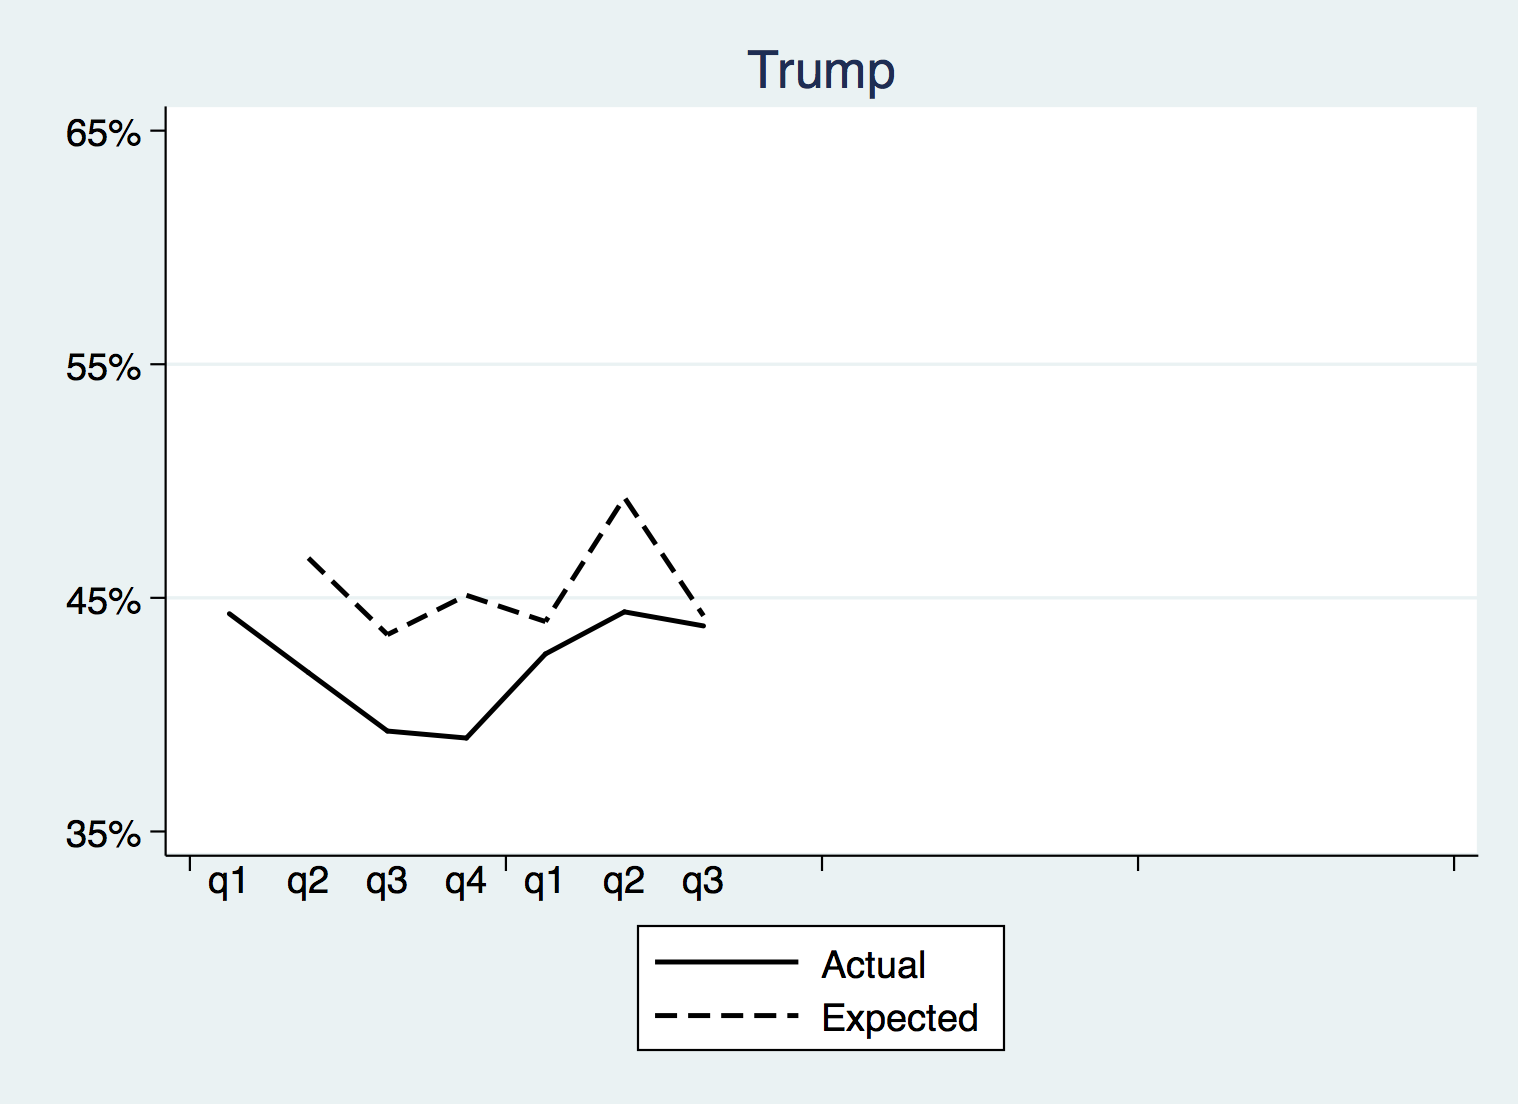Click the first q1 x-axis label
The image size is (1518, 1104).
click(x=227, y=882)
